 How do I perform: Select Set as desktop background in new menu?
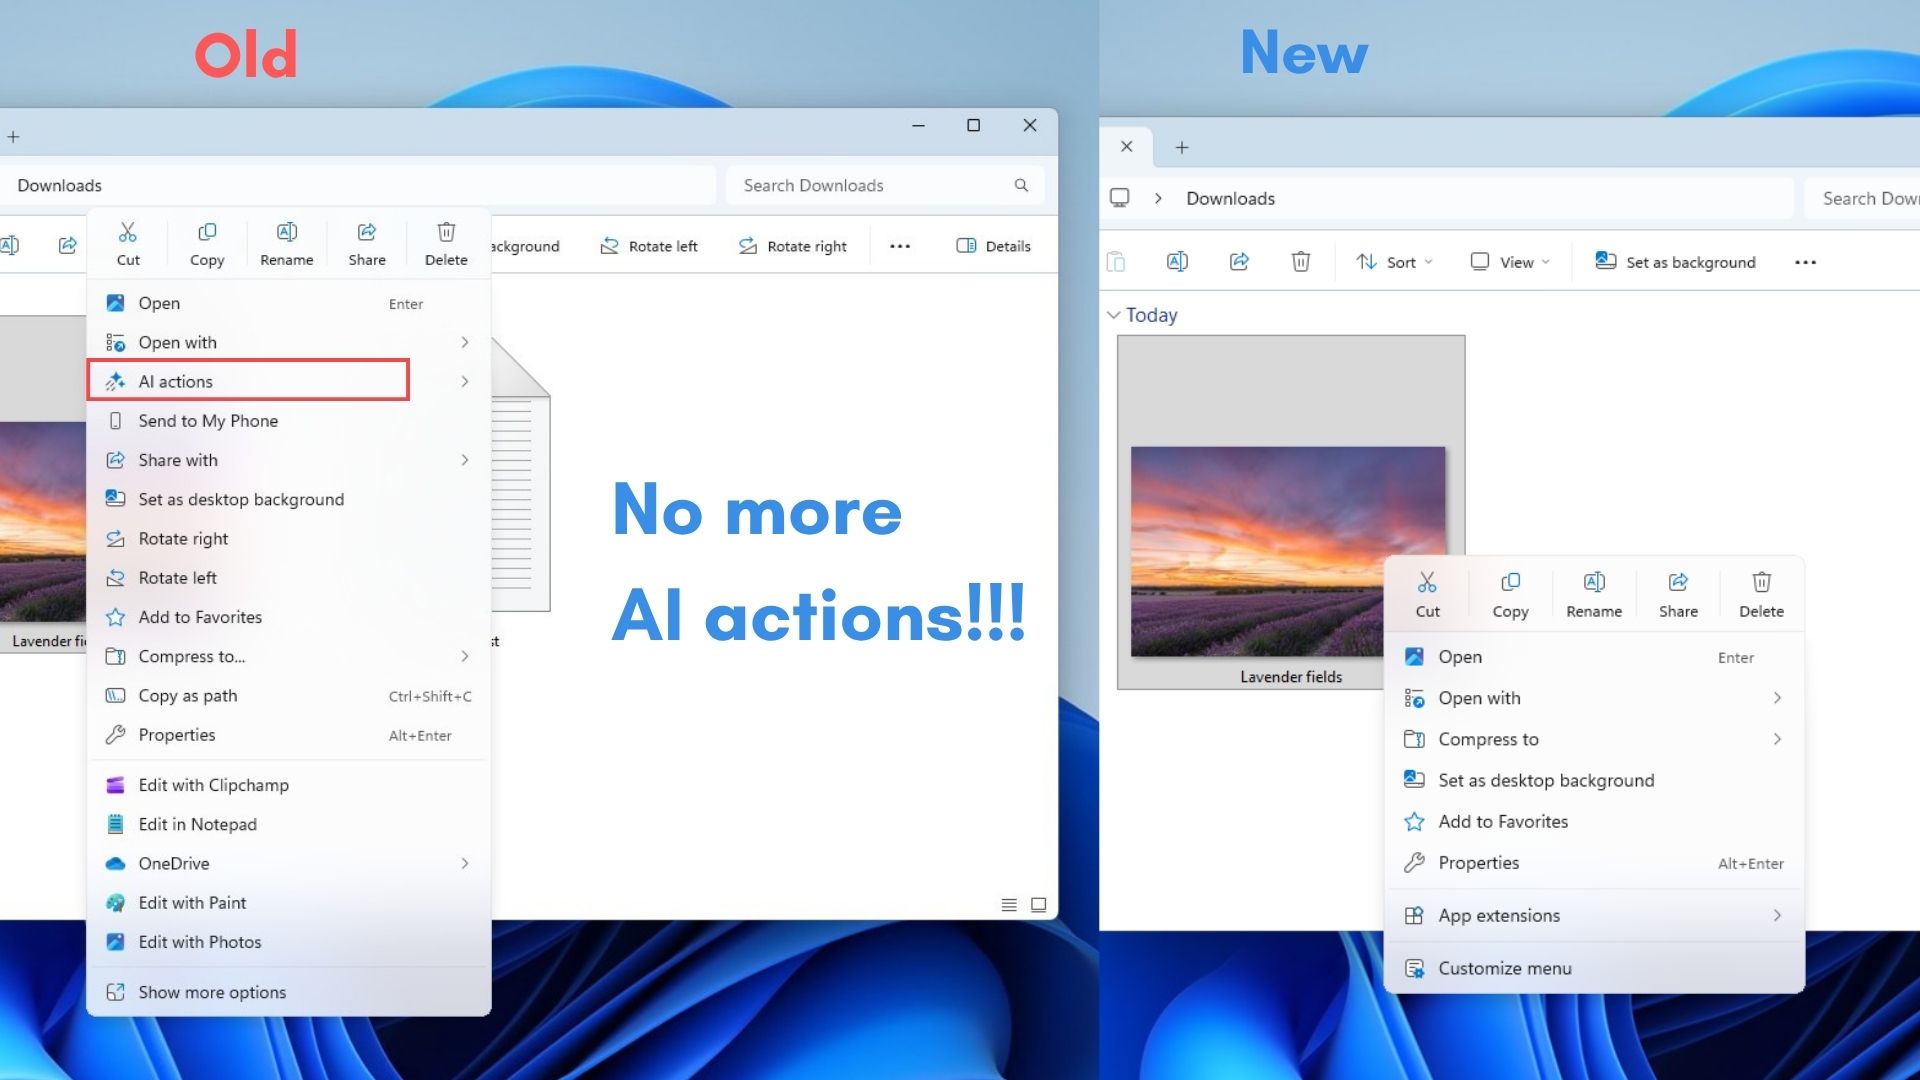click(1594, 780)
